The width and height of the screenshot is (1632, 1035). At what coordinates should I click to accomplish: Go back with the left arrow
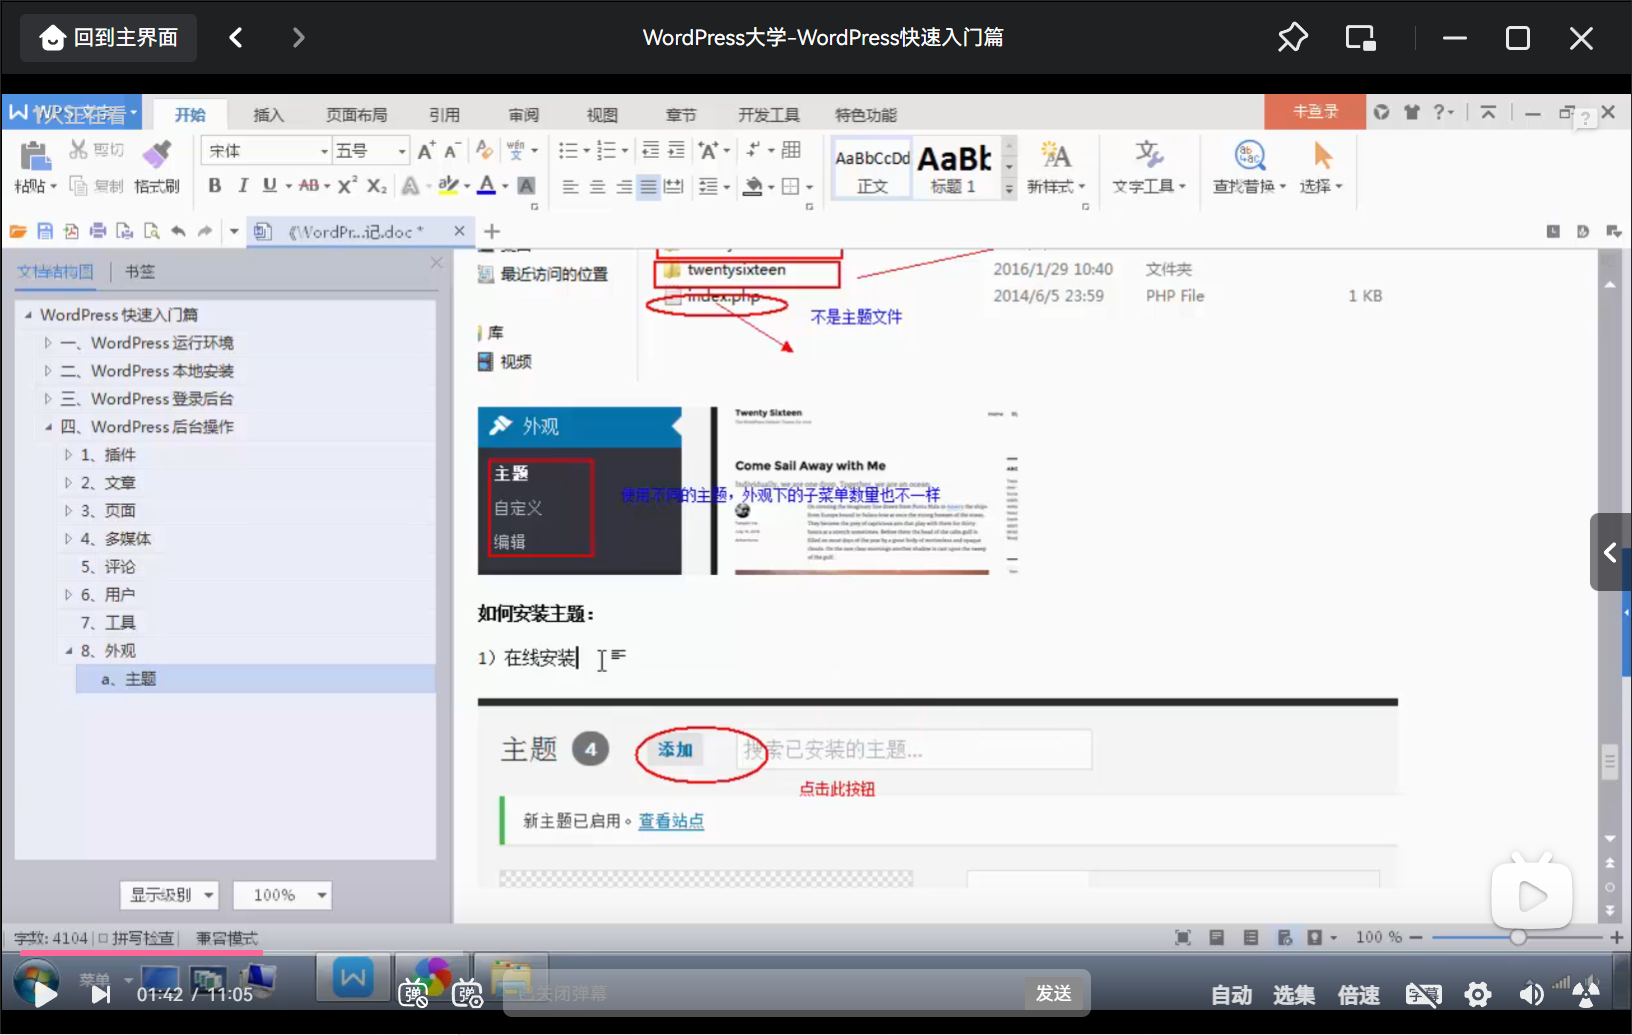tap(236, 38)
